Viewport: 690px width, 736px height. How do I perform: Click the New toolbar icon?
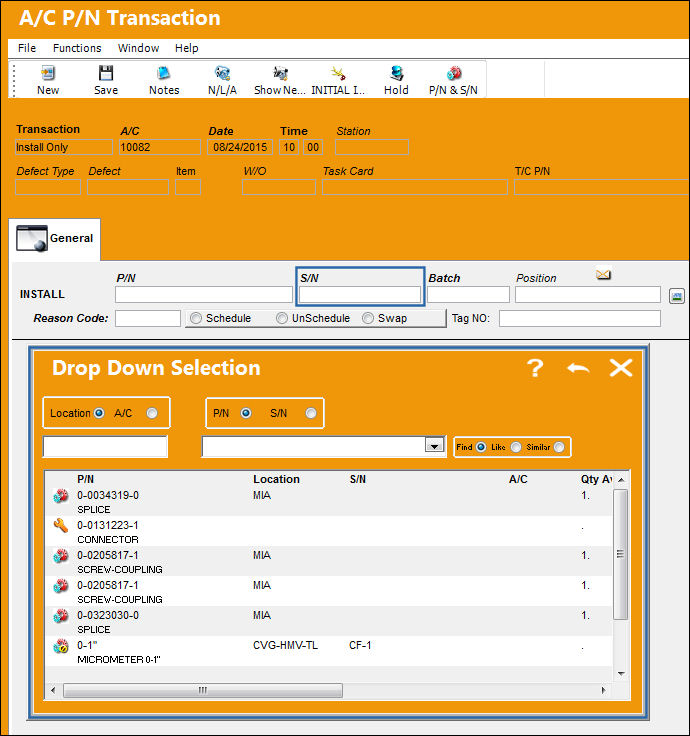pyautogui.click(x=48, y=73)
